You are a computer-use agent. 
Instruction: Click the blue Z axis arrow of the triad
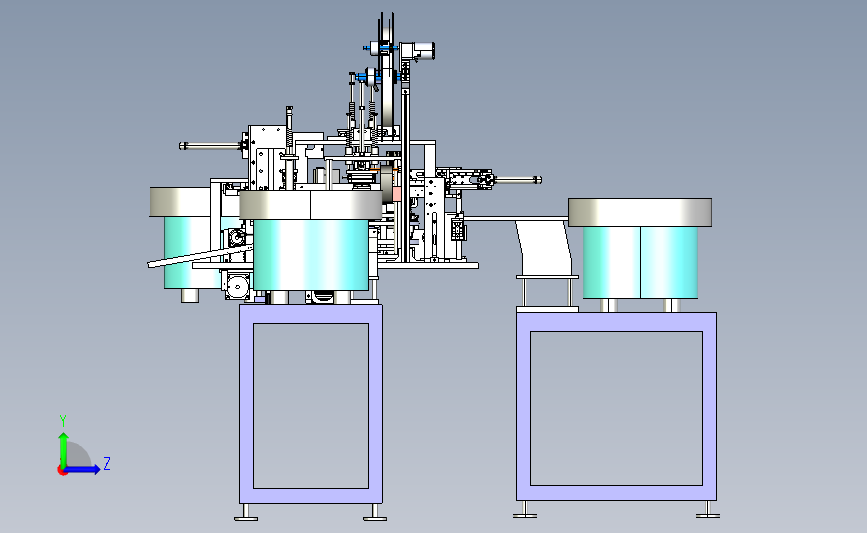click(x=83, y=469)
